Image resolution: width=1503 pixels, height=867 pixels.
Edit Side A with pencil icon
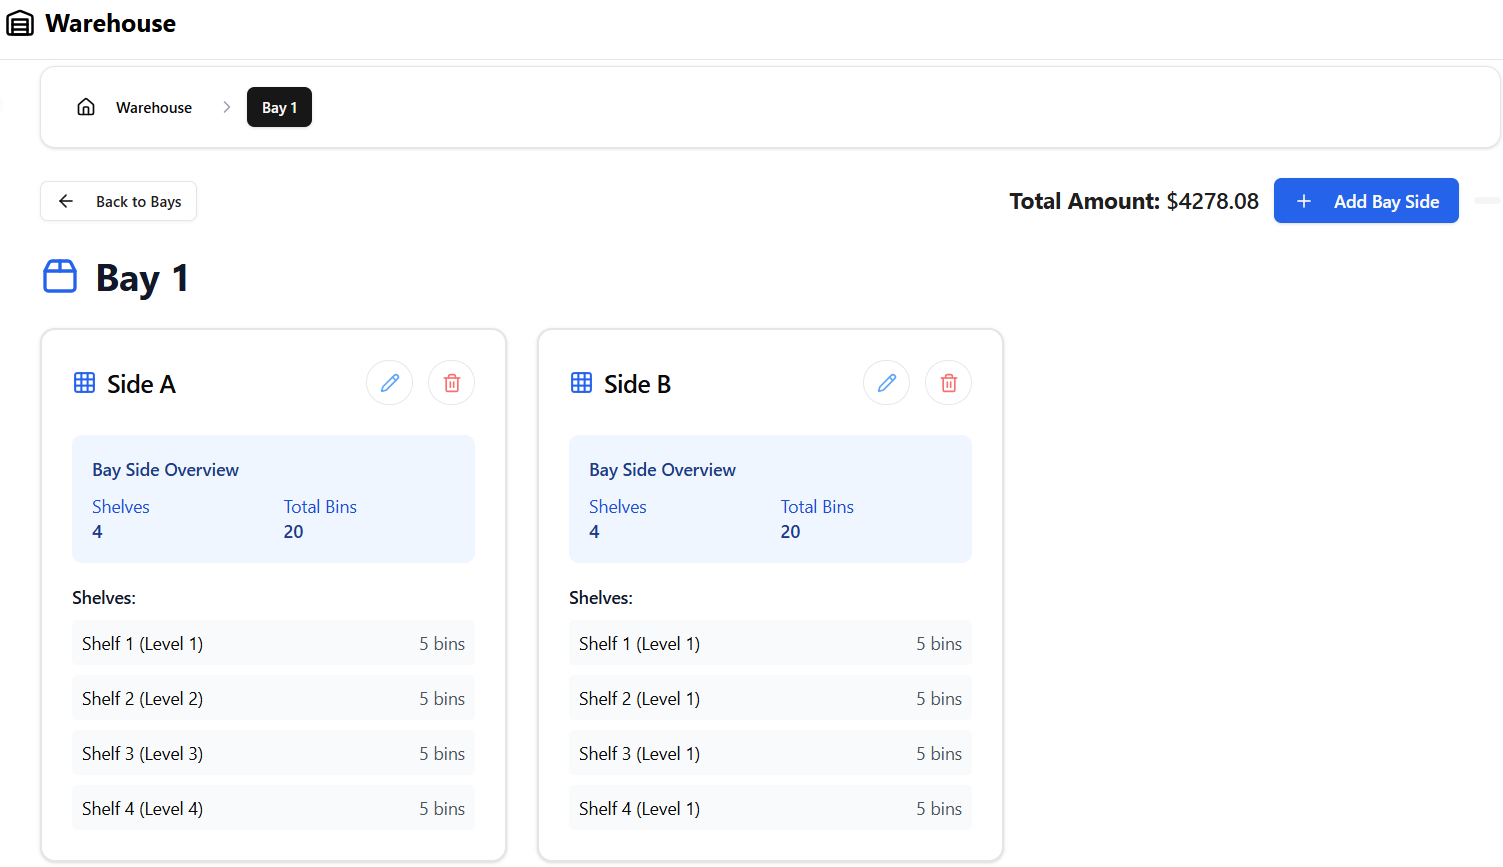point(390,383)
